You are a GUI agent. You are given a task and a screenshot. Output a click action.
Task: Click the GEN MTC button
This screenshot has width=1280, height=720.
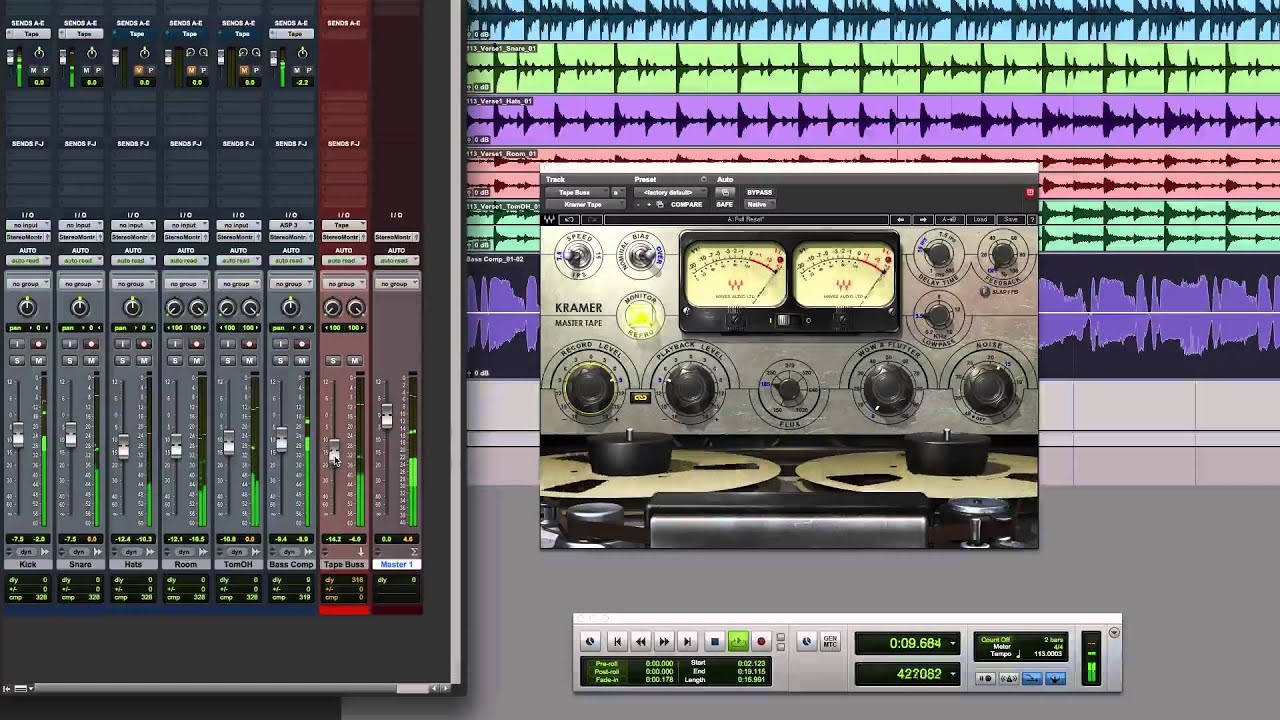click(830, 641)
